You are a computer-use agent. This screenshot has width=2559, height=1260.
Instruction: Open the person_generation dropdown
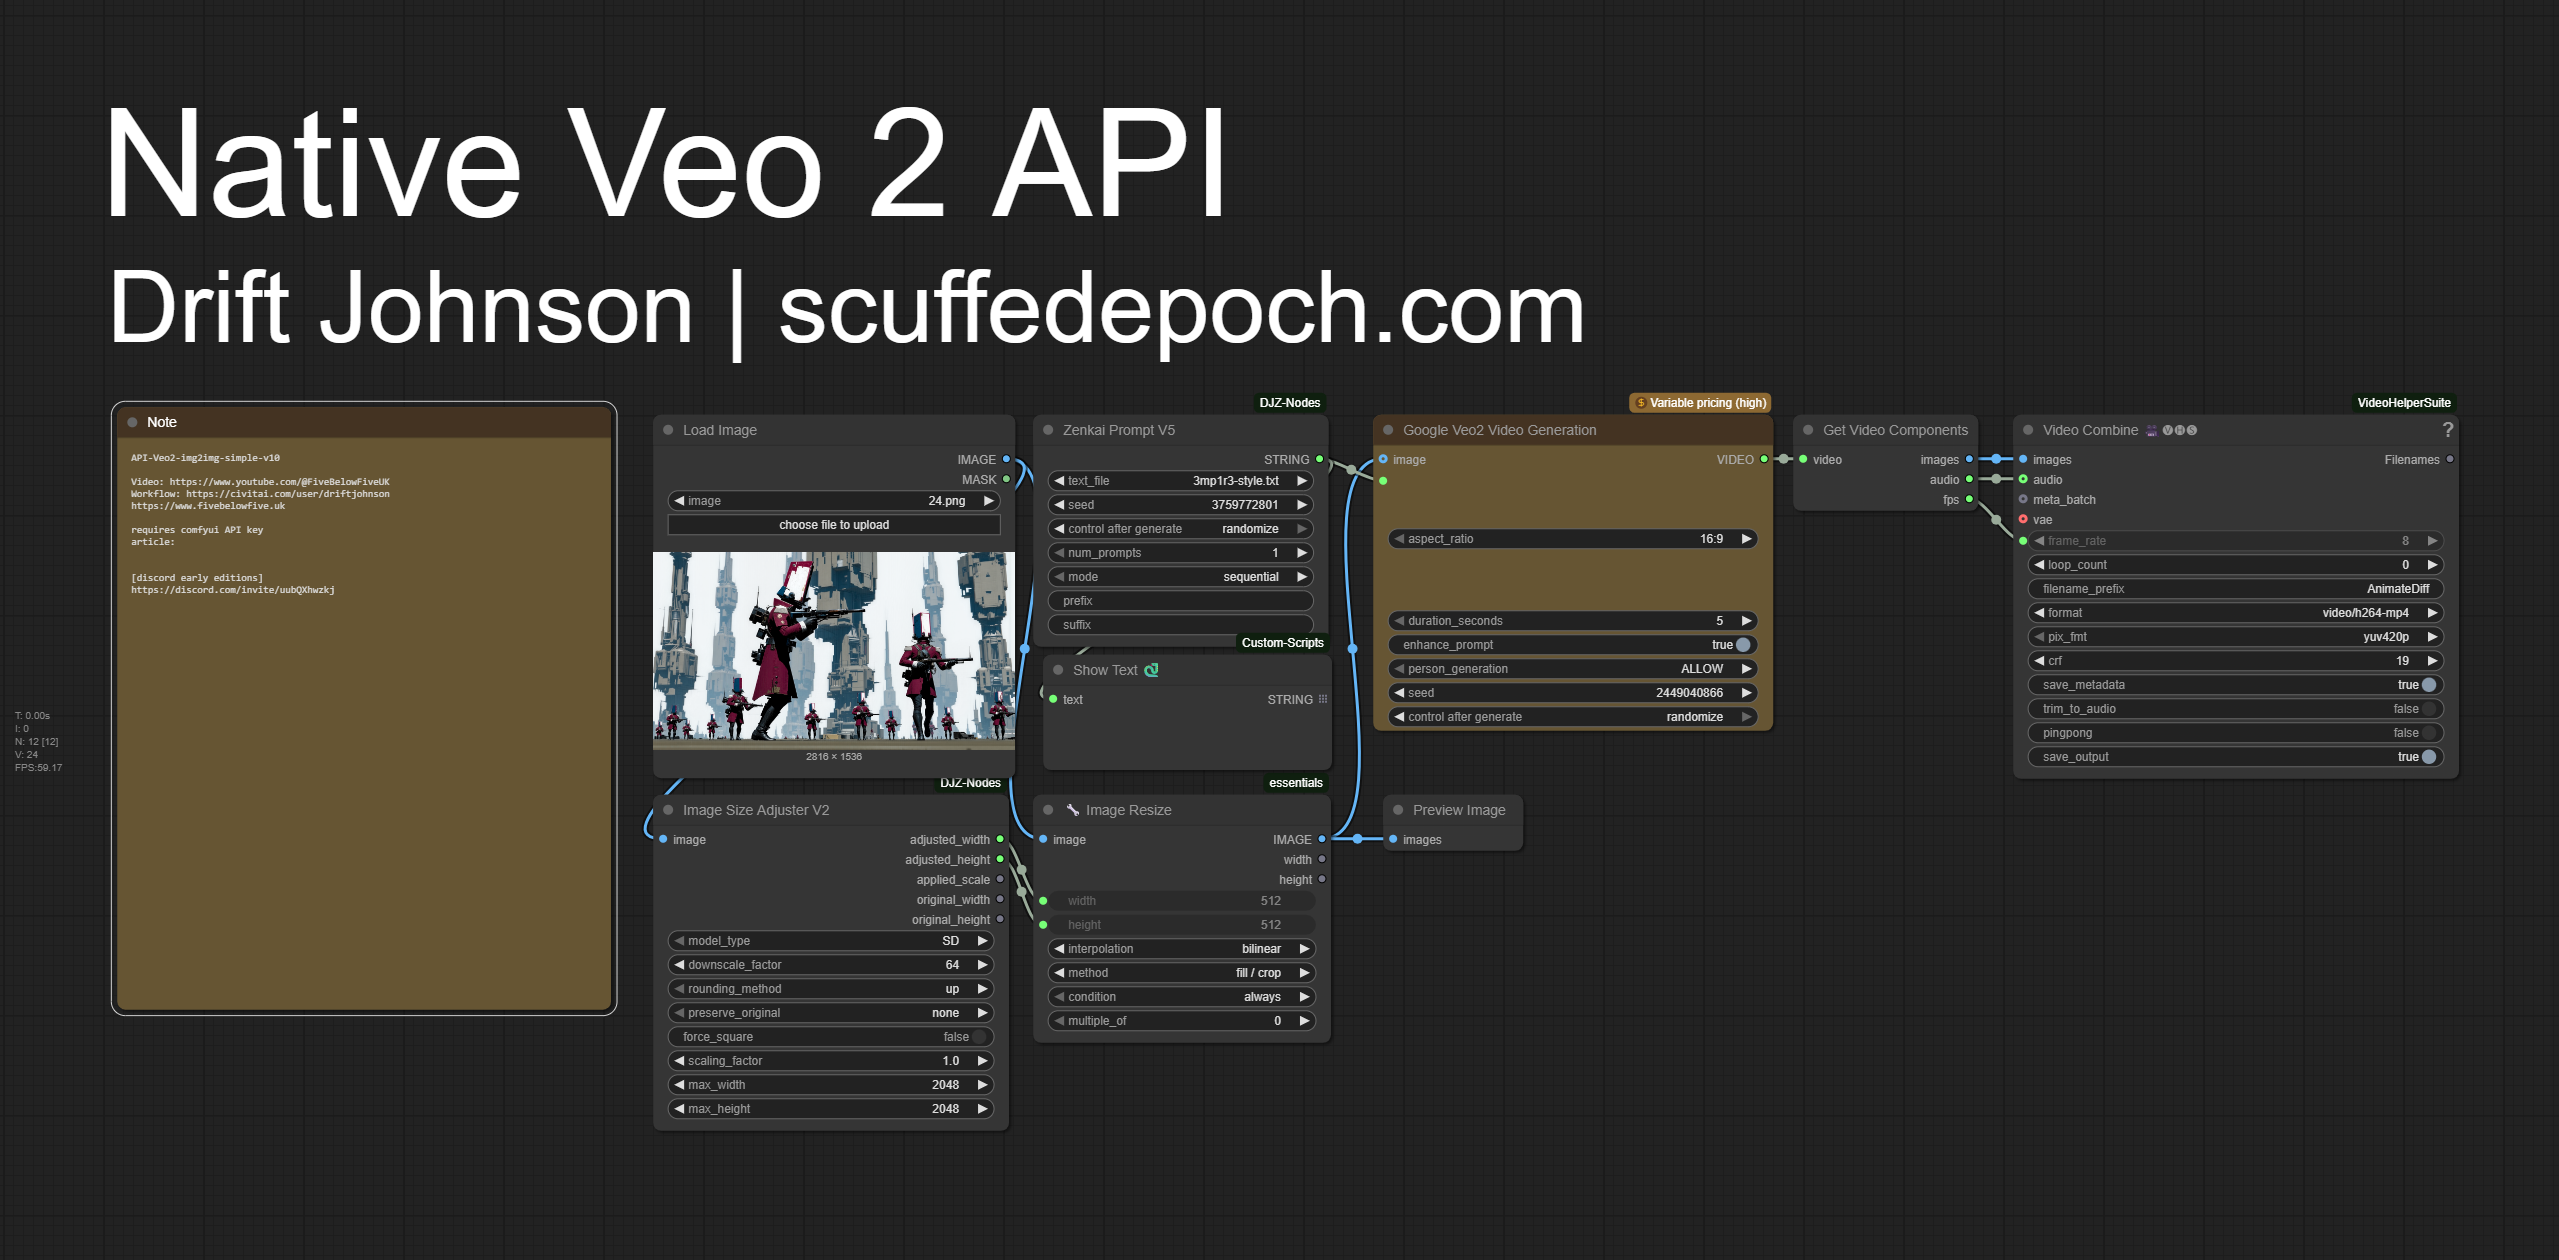1572,669
